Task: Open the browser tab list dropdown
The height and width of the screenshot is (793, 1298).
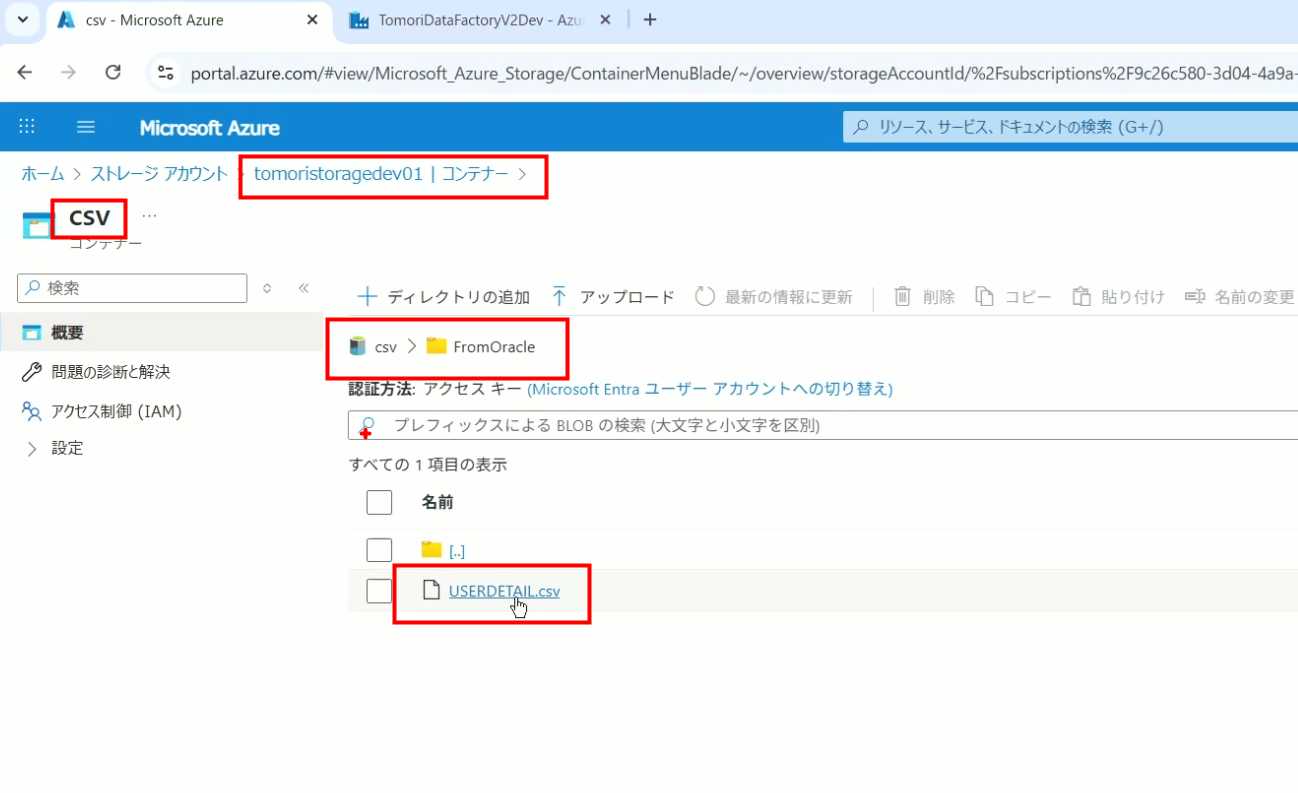Action: 22,19
